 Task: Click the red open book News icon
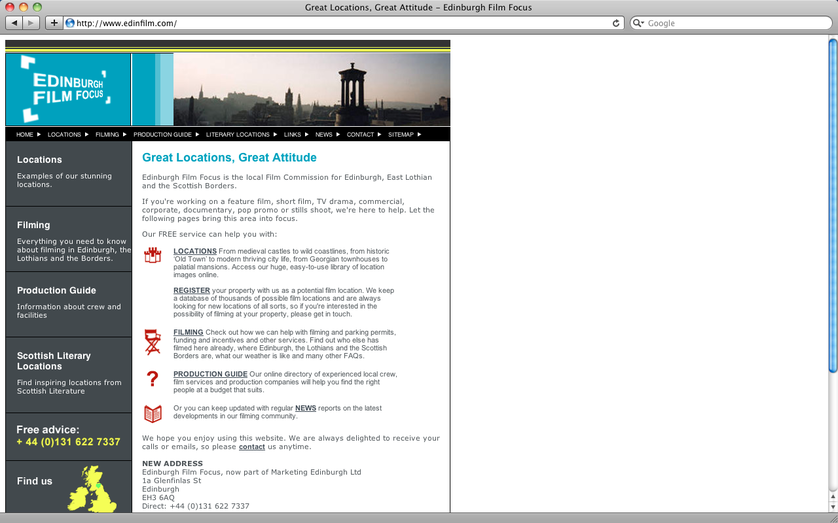click(x=153, y=413)
